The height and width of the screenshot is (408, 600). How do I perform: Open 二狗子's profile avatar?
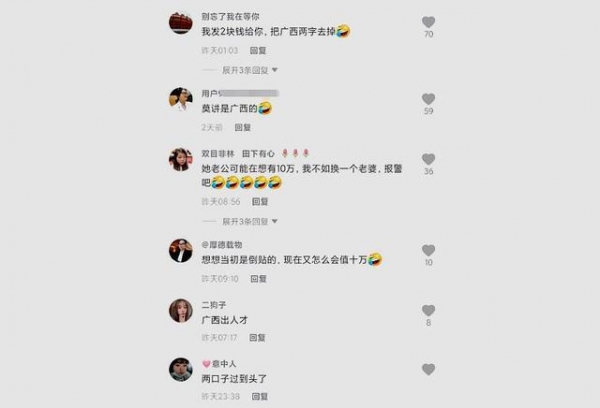tap(181, 311)
